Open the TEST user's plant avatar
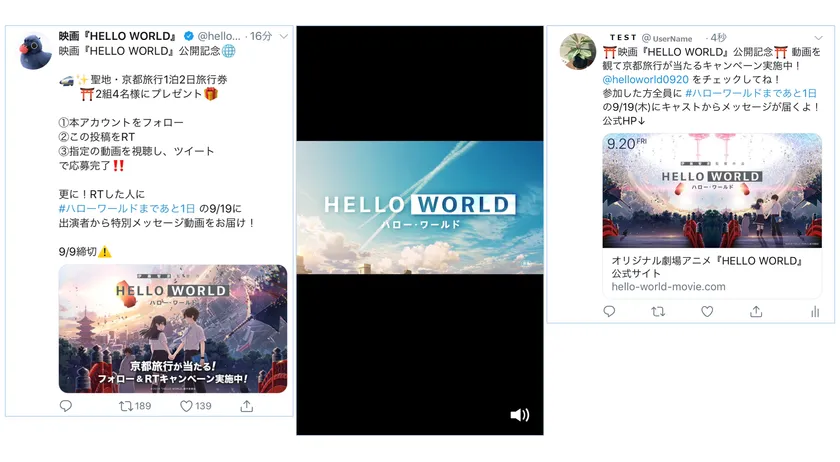 click(578, 51)
